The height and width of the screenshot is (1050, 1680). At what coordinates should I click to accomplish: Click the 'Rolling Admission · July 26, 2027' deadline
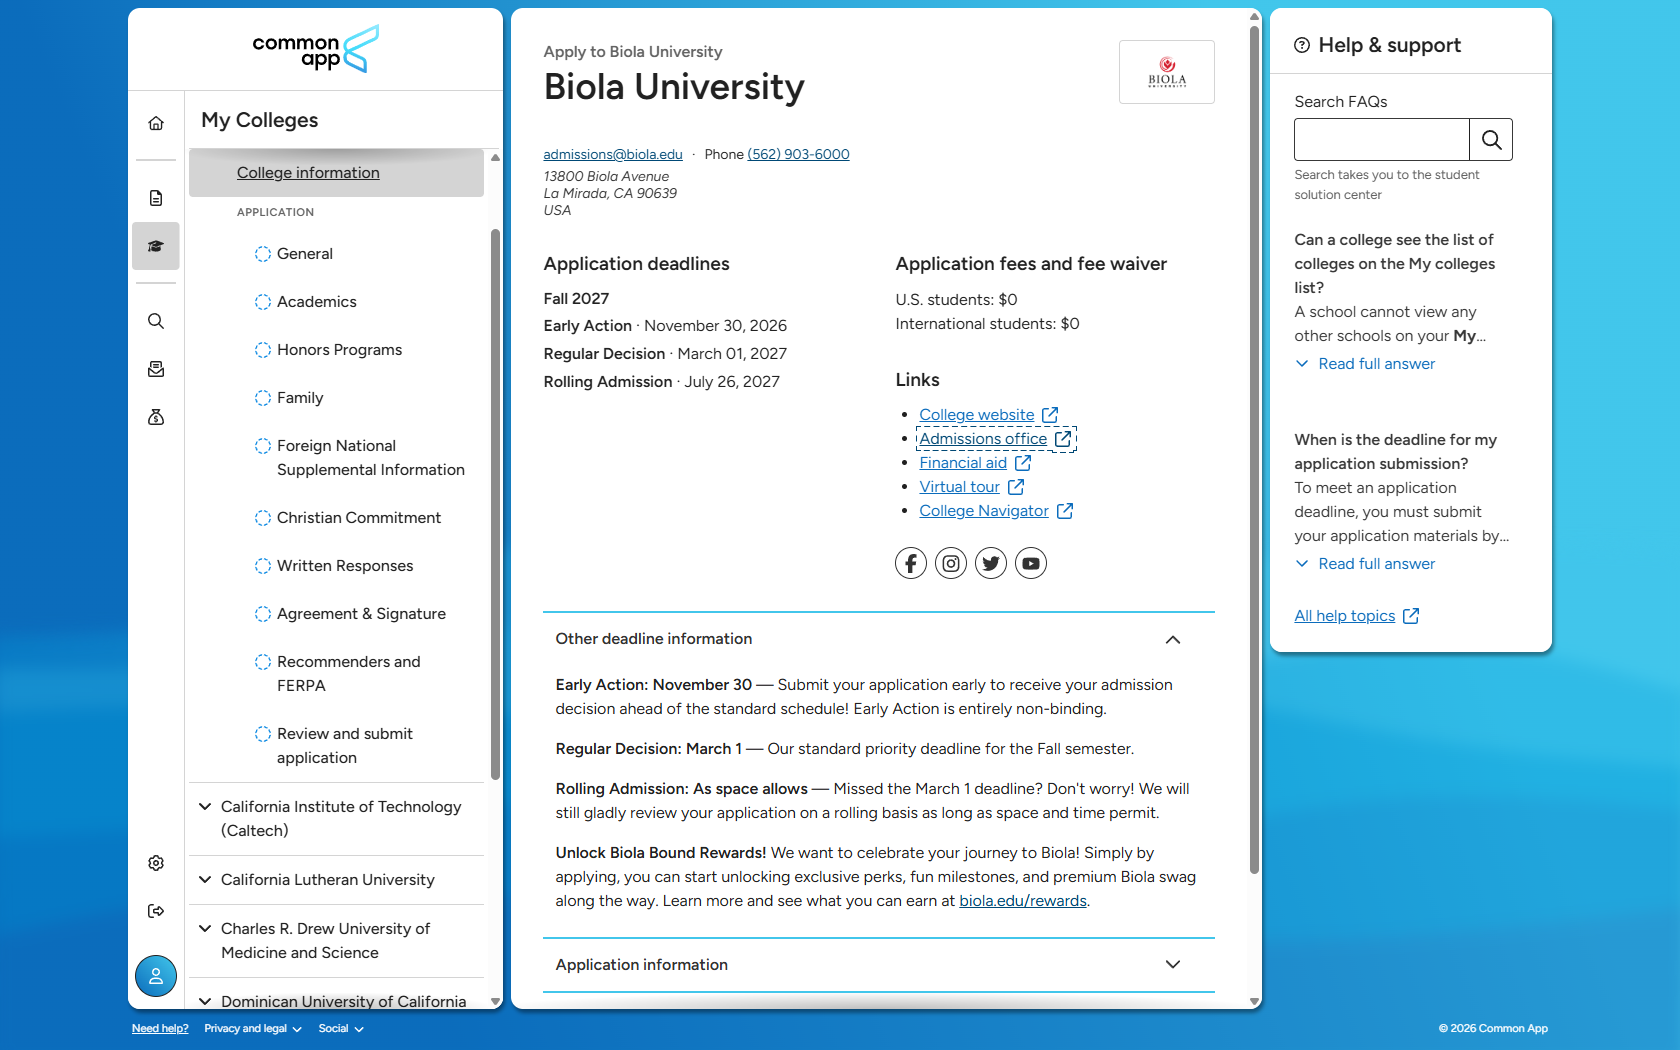(x=661, y=382)
